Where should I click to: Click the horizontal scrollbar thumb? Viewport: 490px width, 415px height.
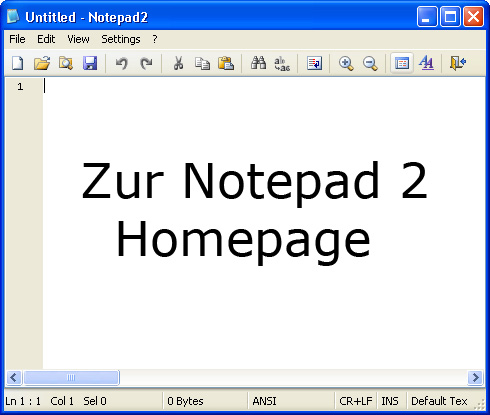71,378
